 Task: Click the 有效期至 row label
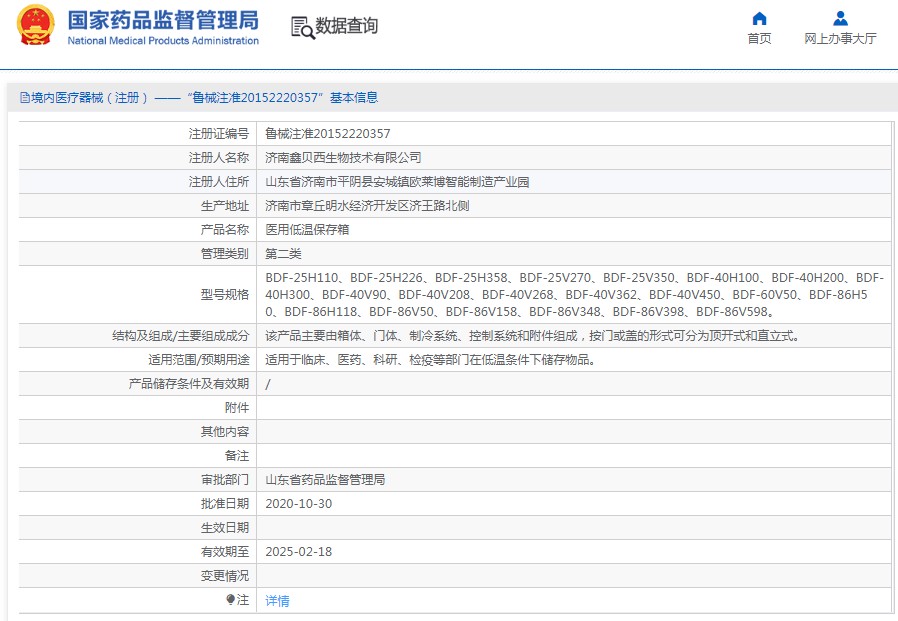(224, 552)
